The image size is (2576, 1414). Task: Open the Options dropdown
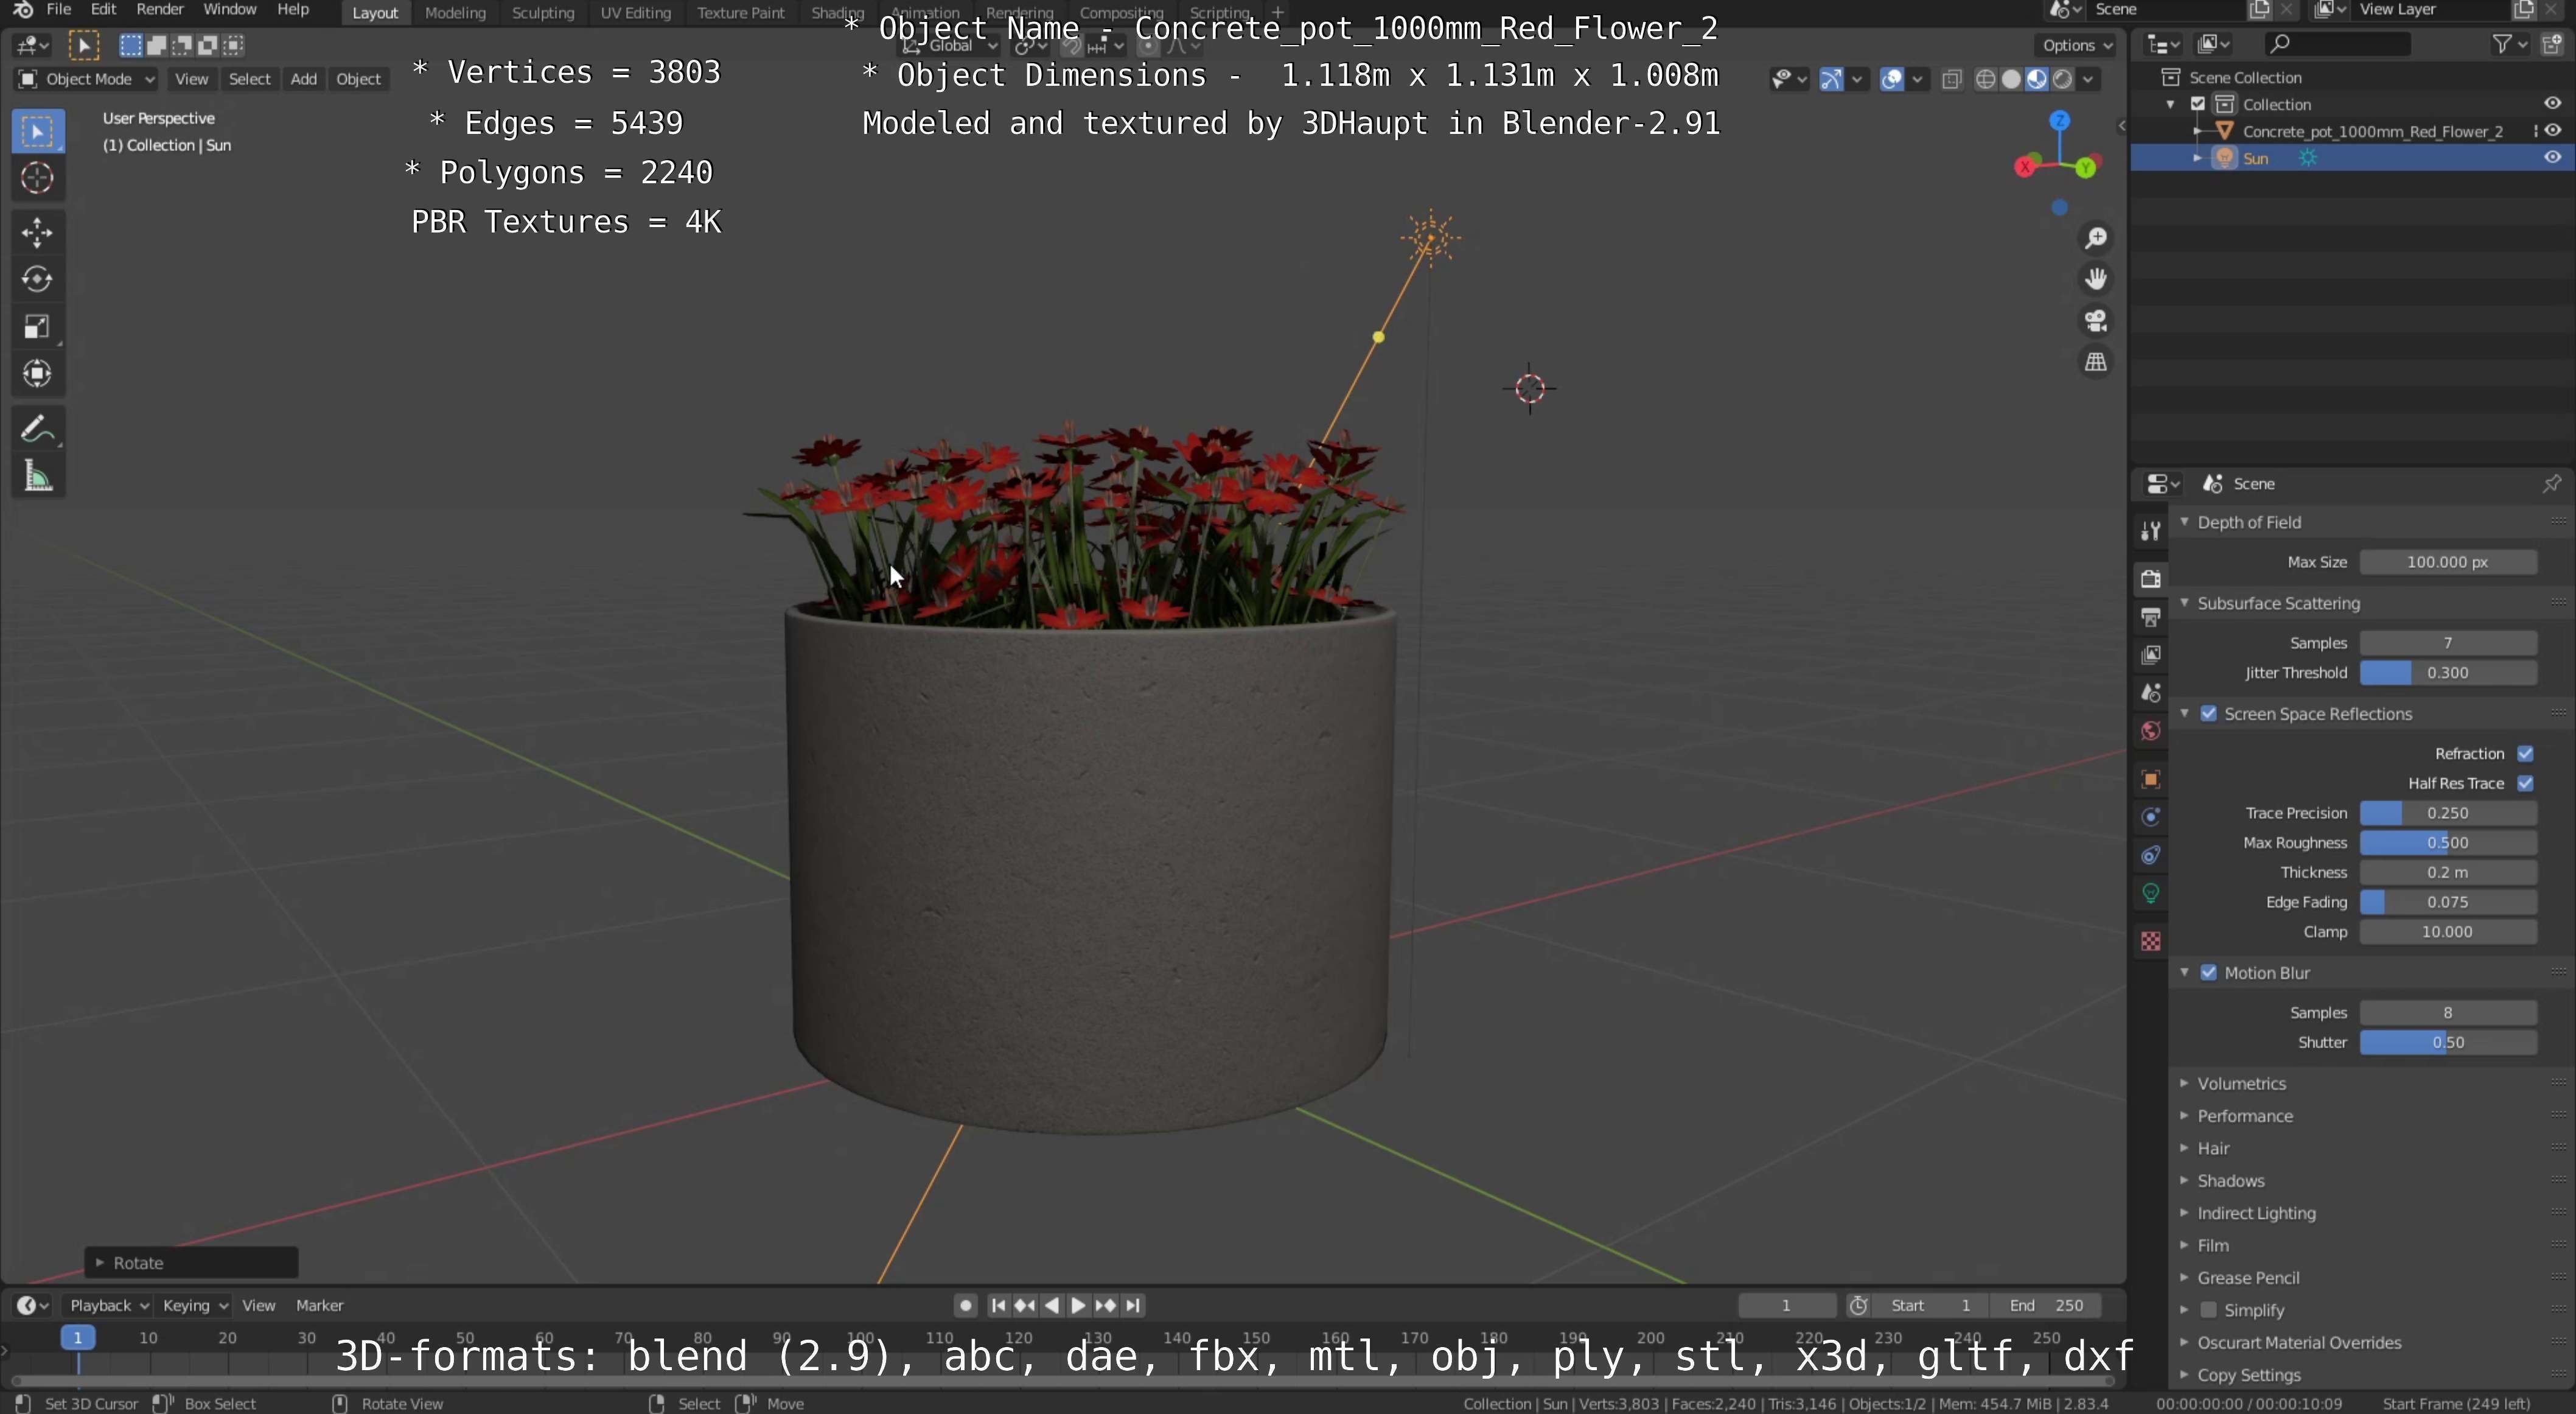point(2076,45)
